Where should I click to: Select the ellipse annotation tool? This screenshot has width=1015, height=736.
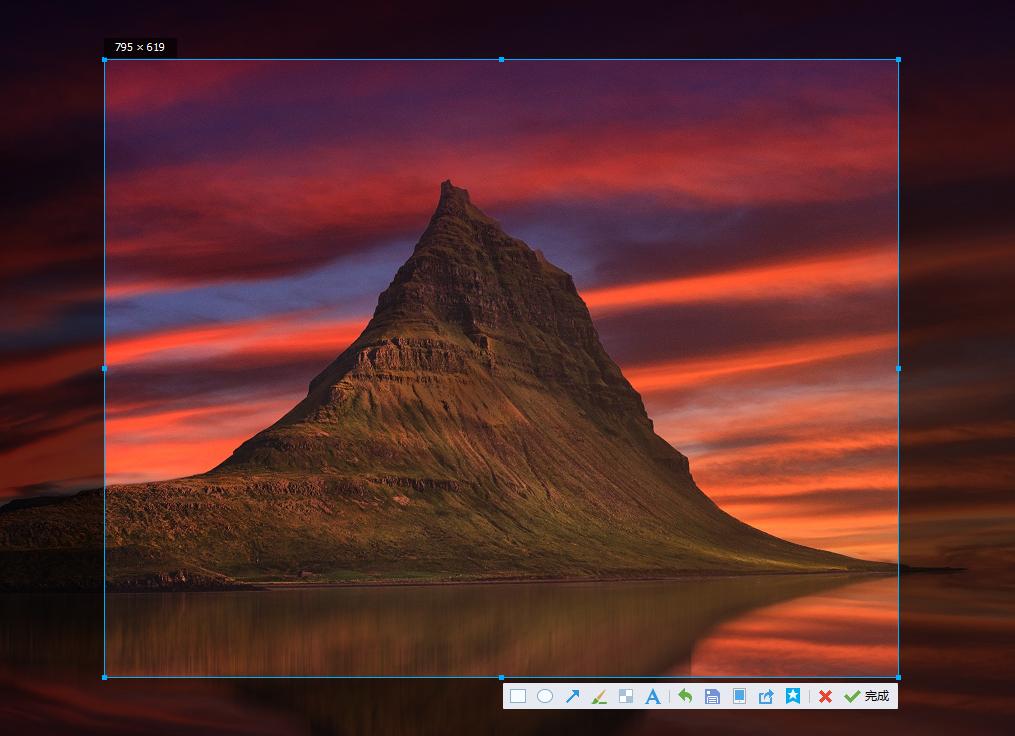coord(545,696)
